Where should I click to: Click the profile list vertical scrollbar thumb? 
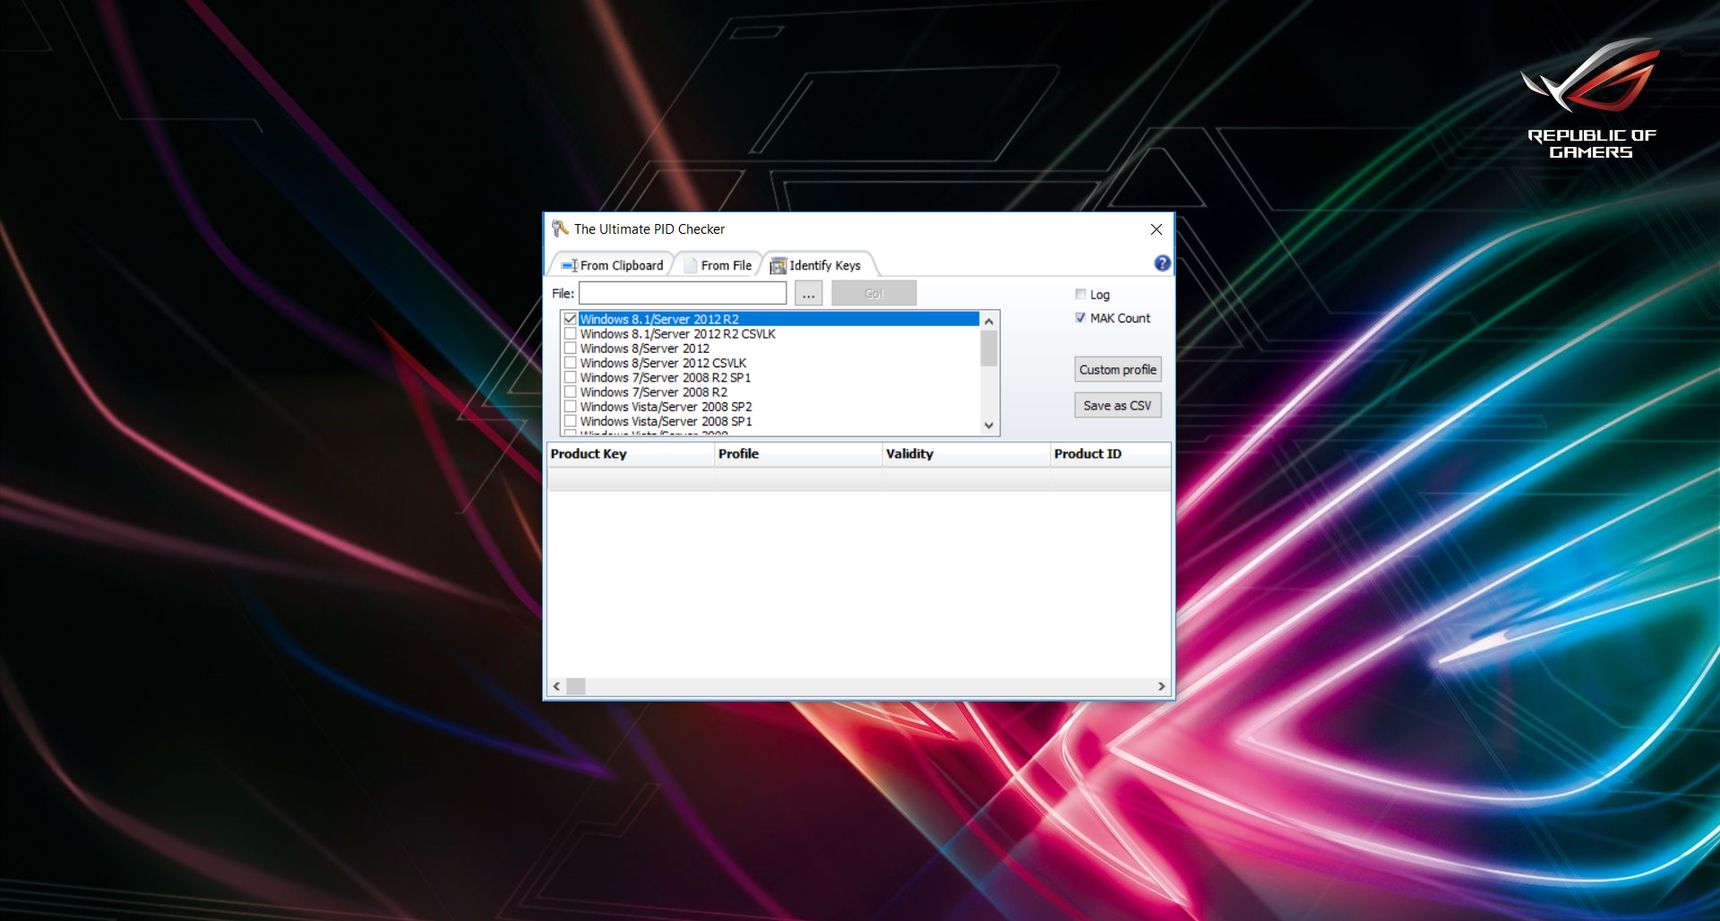(989, 349)
